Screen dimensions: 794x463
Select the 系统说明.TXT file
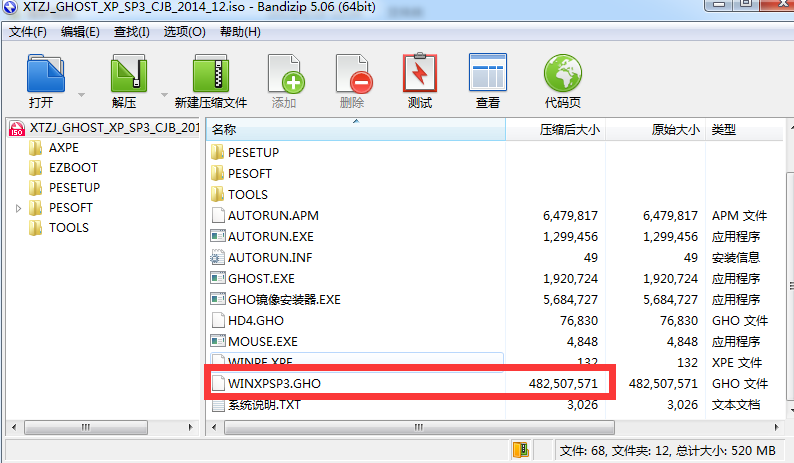pyautogui.click(x=264, y=405)
